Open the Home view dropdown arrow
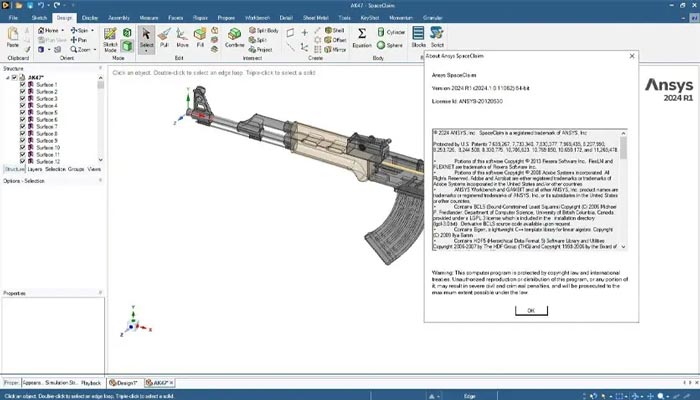The height and width of the screenshot is (400, 700). (x=62, y=30)
